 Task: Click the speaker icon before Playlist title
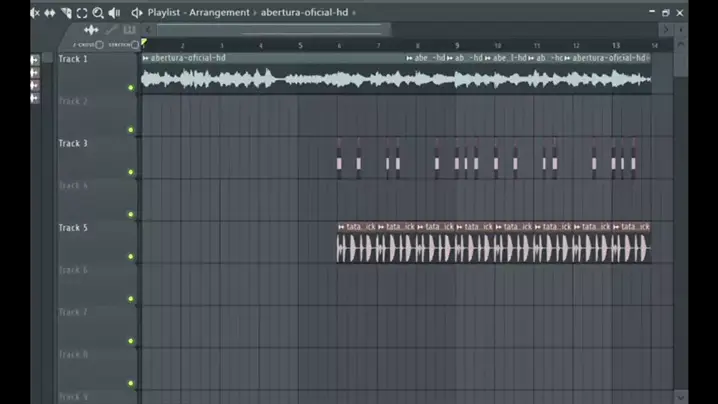[x=137, y=13]
